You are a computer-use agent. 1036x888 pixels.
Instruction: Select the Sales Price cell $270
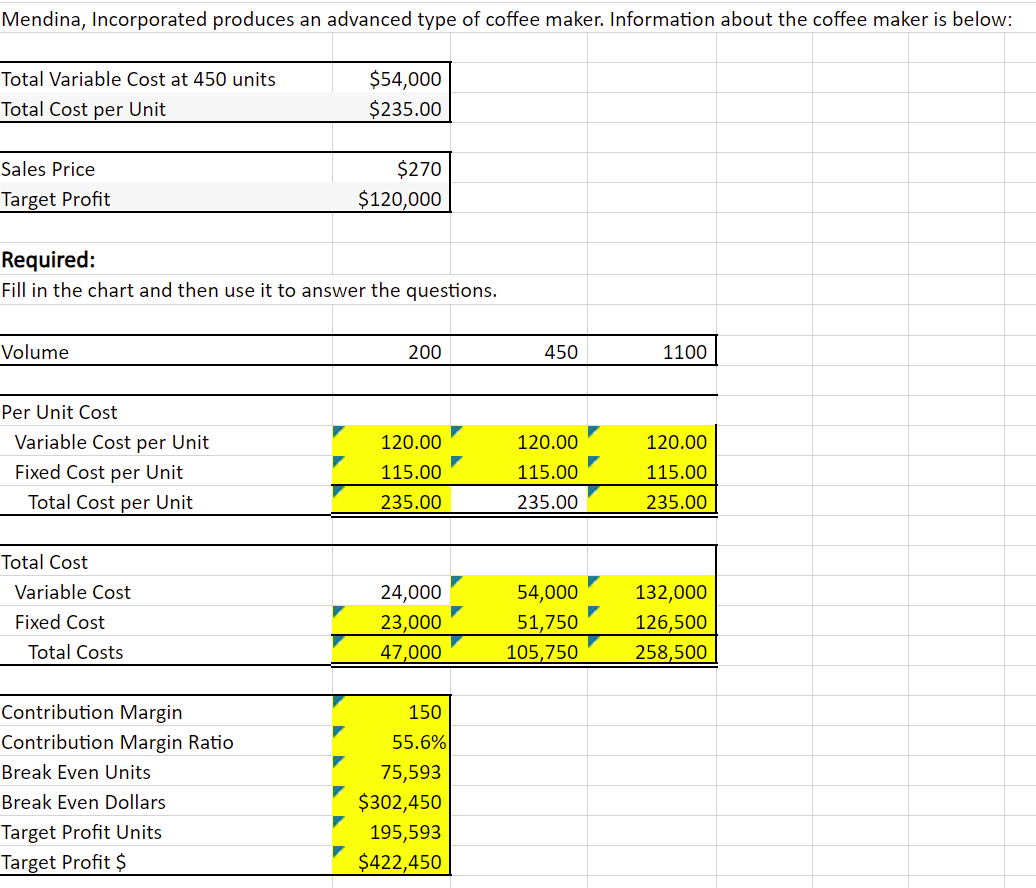pyautogui.click(x=392, y=168)
